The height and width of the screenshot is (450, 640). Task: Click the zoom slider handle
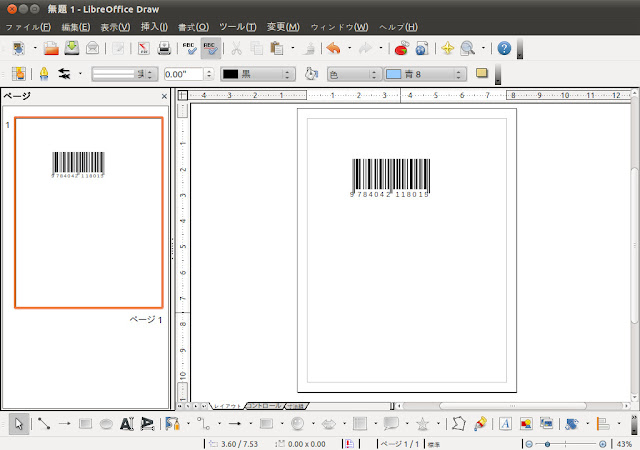coord(547,444)
